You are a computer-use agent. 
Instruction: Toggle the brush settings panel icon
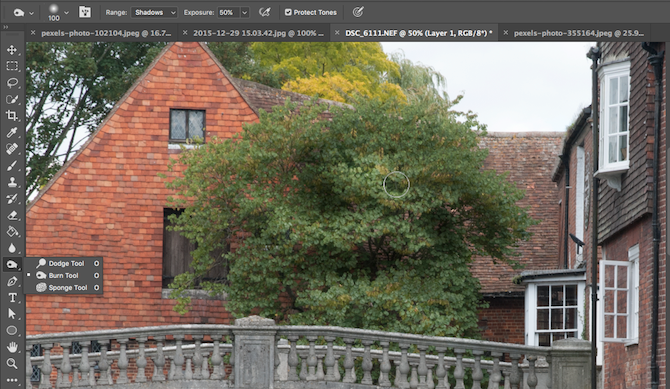click(x=85, y=12)
